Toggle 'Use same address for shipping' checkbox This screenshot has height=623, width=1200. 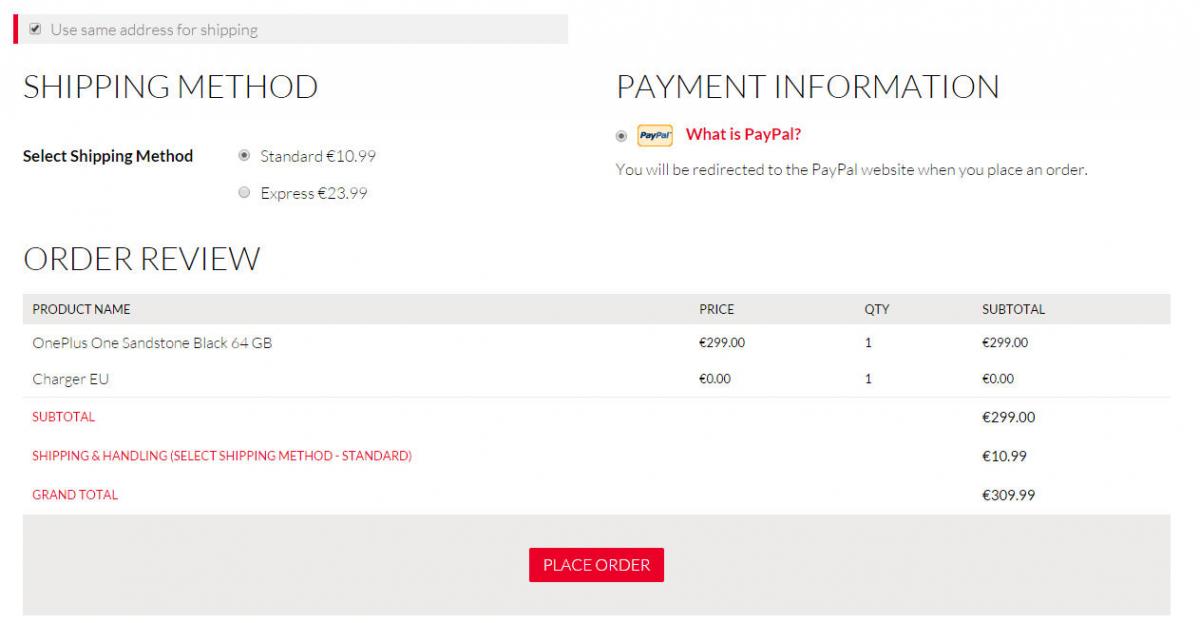(x=35, y=29)
